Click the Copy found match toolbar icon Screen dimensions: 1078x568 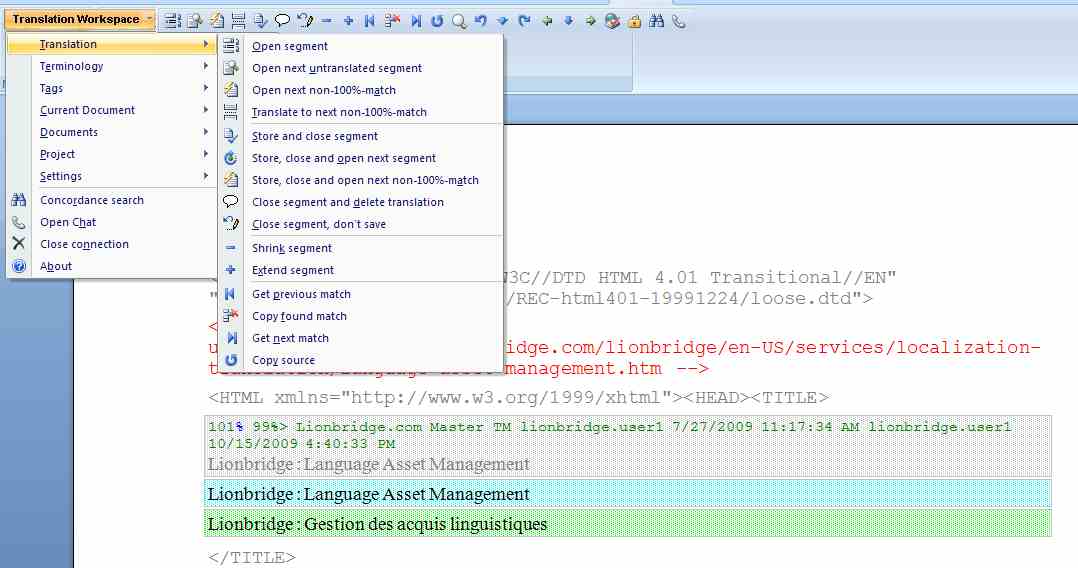(x=392, y=21)
